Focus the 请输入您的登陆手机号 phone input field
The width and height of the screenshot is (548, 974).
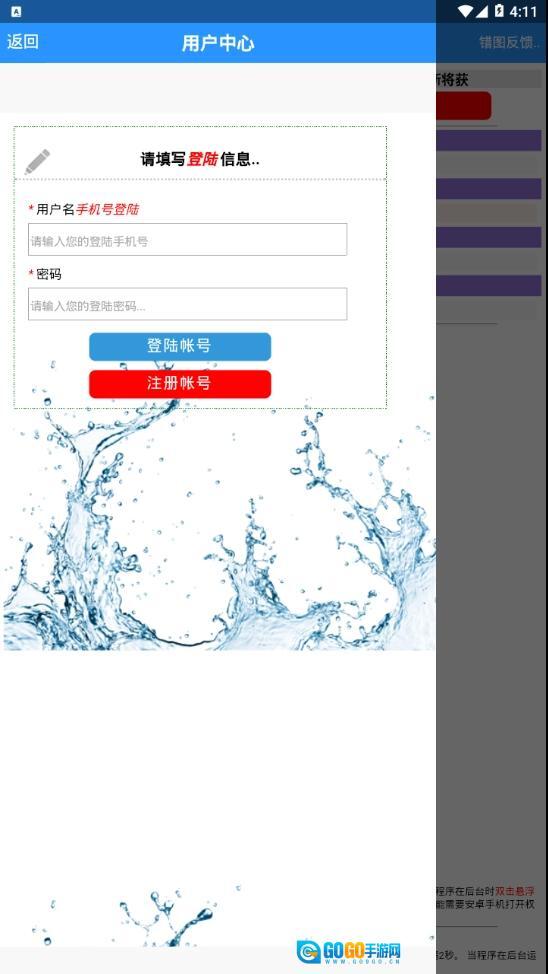coord(188,240)
